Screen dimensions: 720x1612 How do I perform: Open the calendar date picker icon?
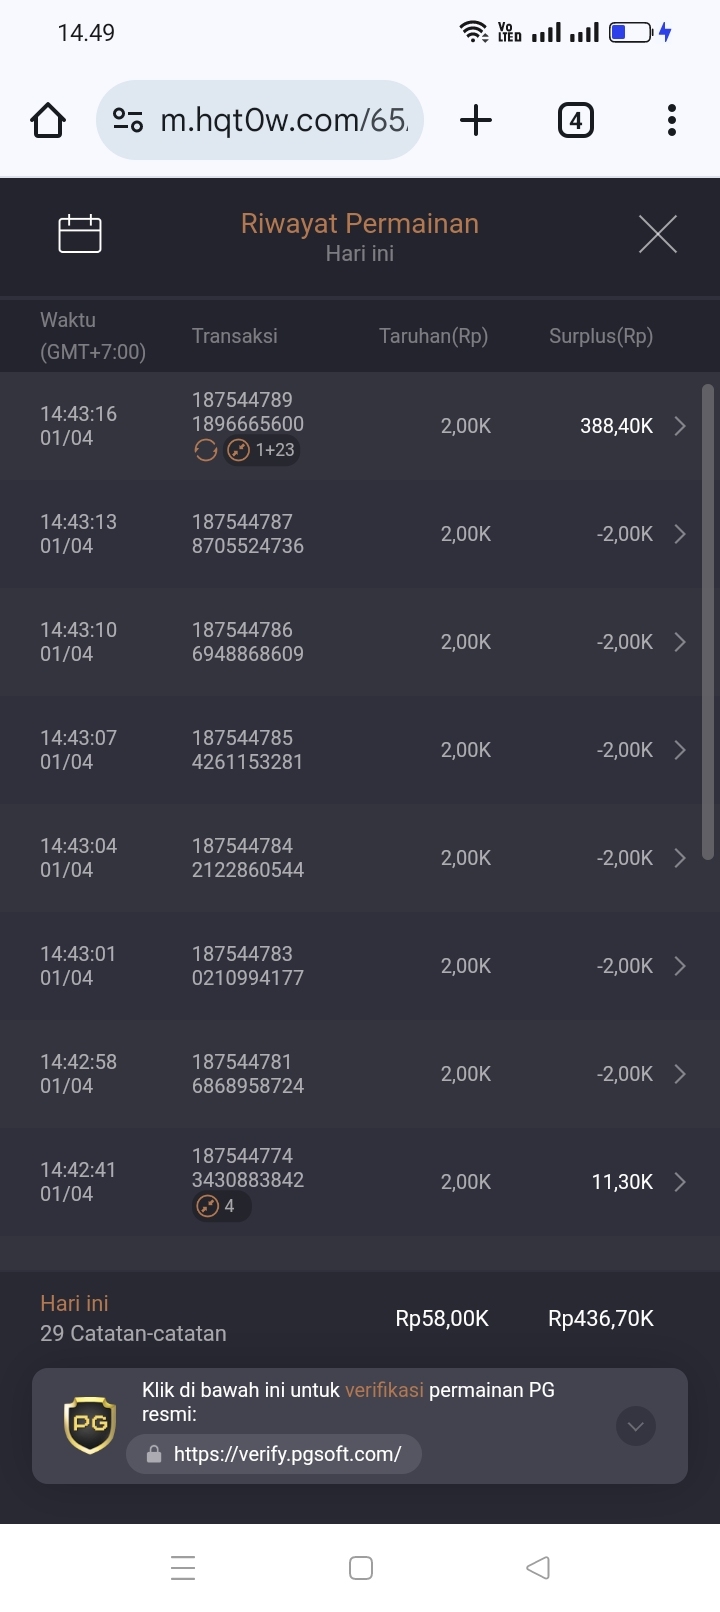coord(80,234)
